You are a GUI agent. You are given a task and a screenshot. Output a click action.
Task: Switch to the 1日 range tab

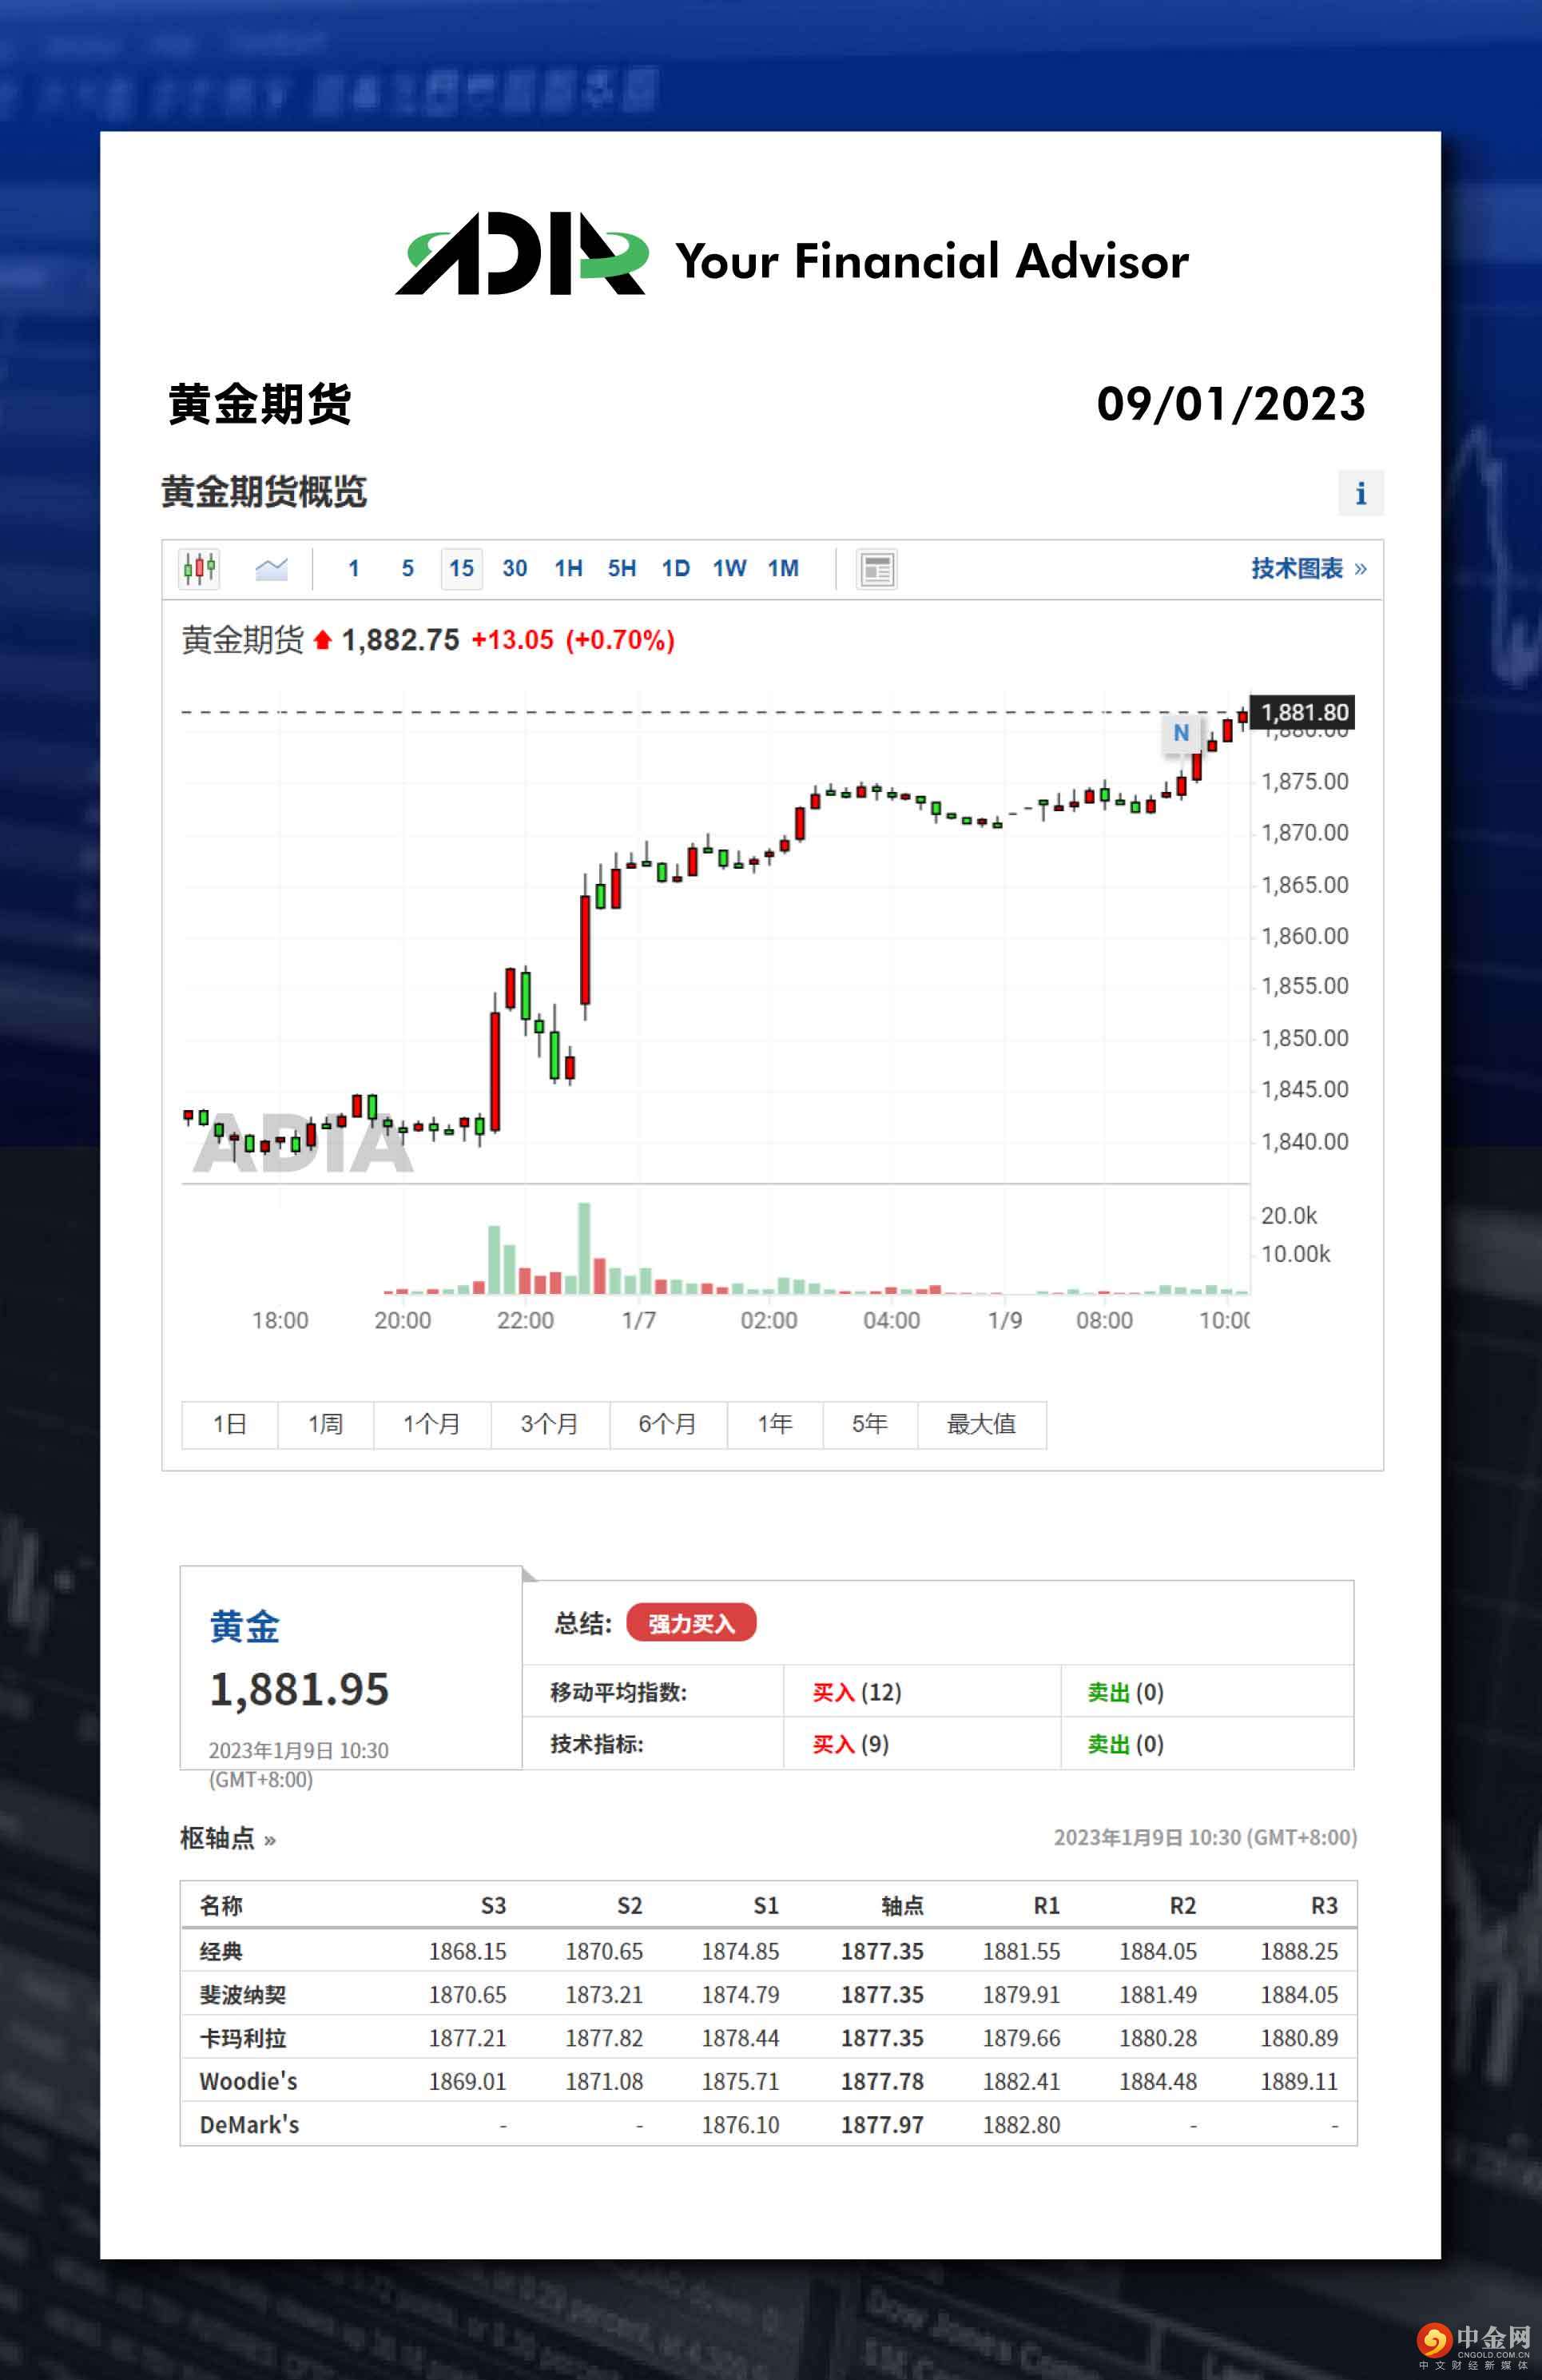coord(229,1424)
